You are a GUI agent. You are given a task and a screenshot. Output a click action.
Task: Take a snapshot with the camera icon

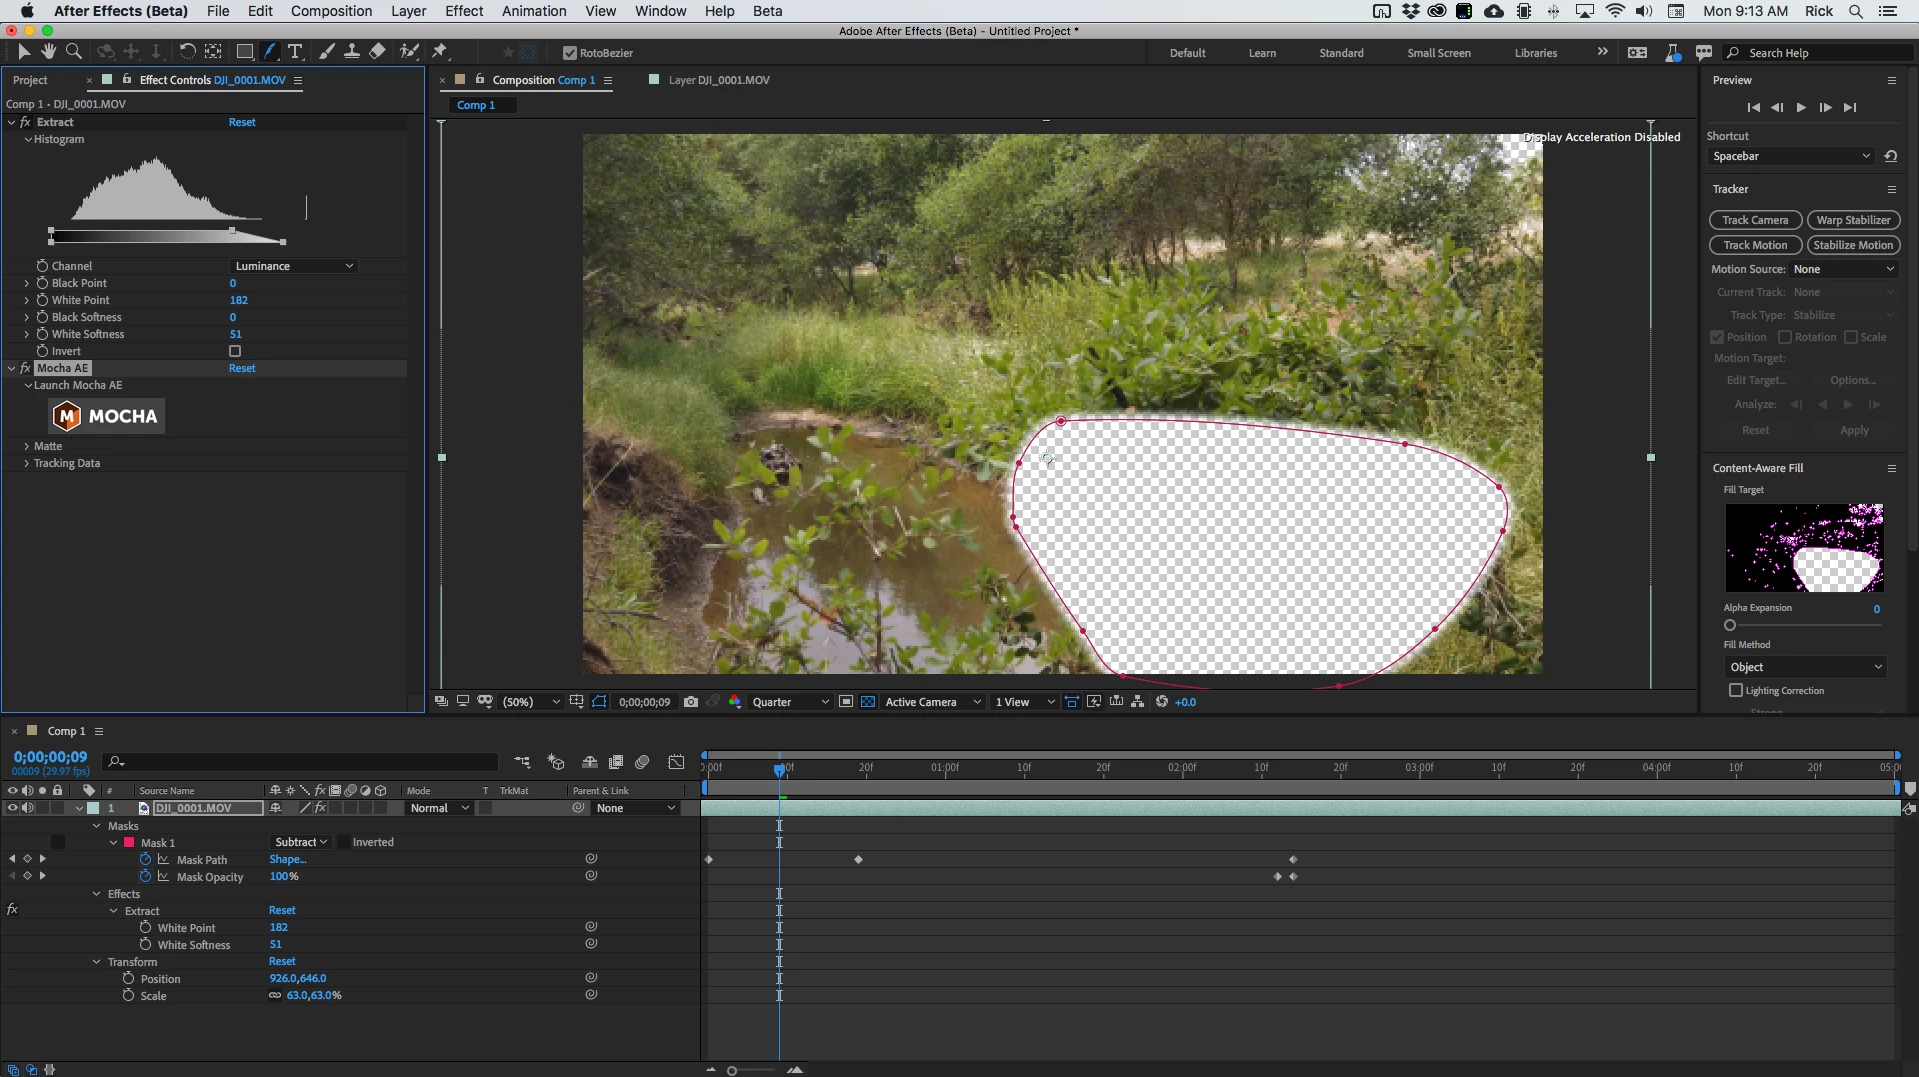(691, 702)
